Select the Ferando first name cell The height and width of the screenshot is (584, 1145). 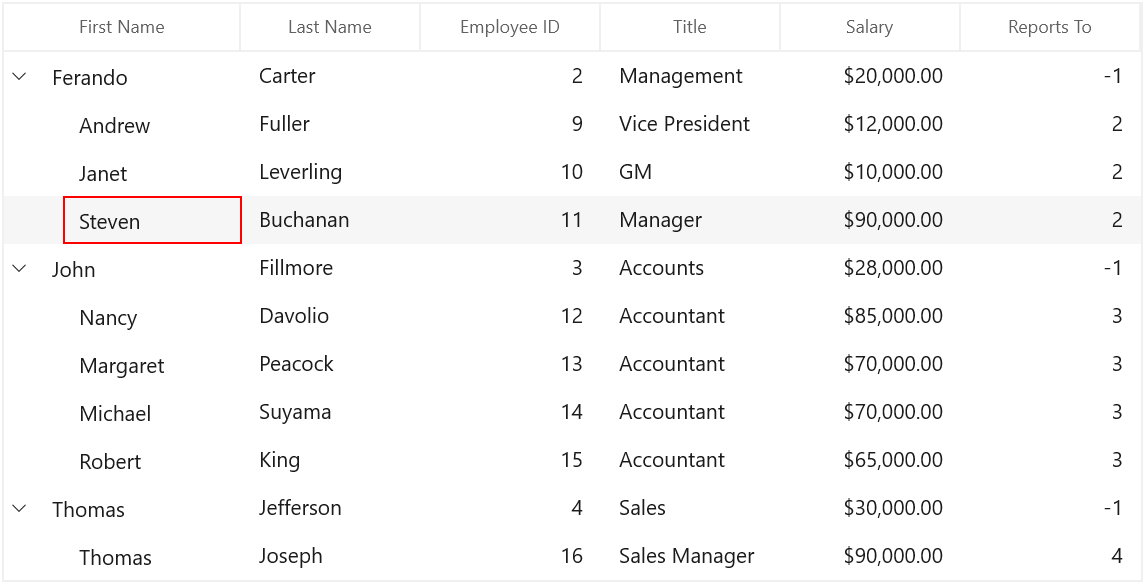(90, 77)
